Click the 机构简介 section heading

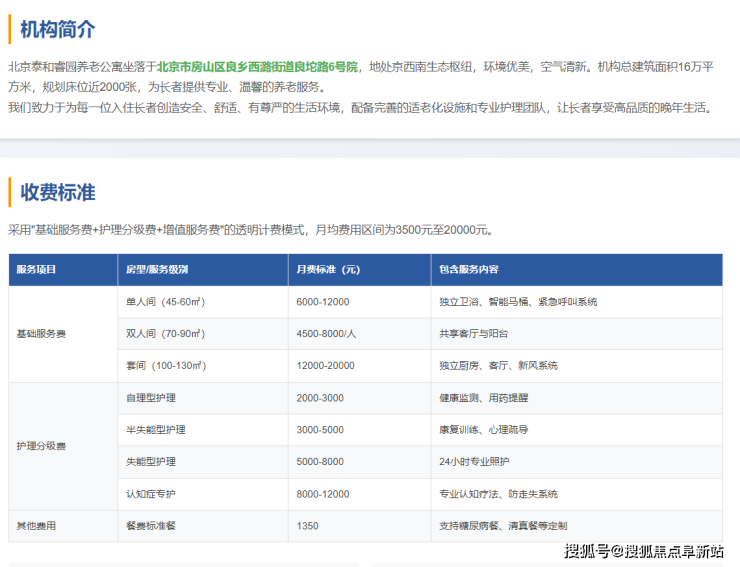click(x=58, y=30)
